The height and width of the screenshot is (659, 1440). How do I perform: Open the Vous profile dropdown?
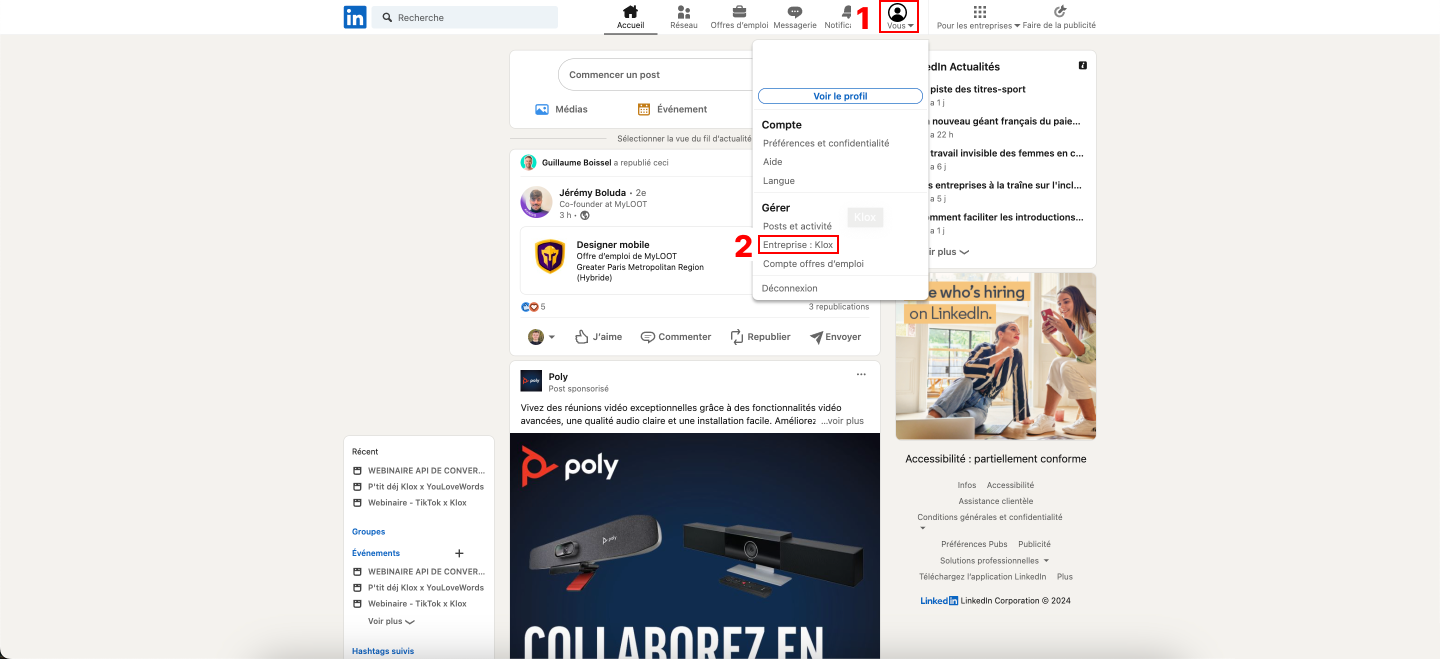898,16
